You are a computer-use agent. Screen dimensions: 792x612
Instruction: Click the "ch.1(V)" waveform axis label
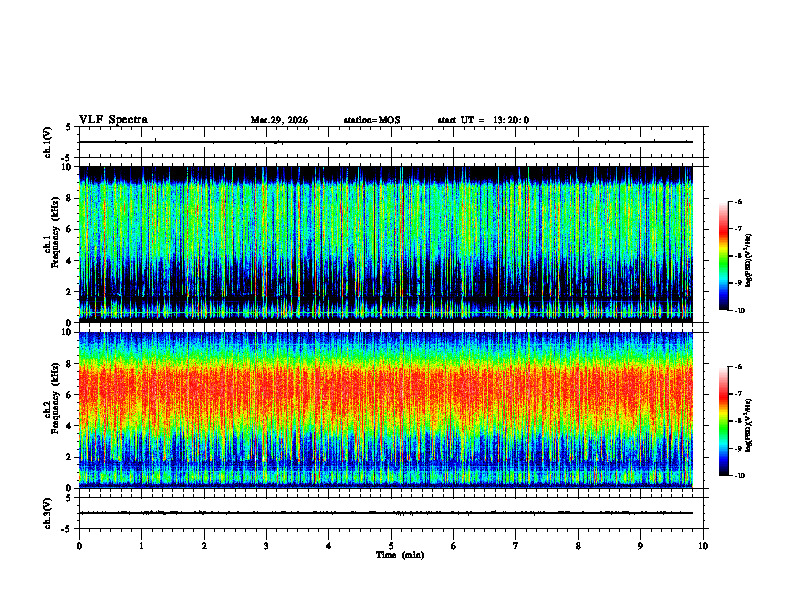click(48, 142)
